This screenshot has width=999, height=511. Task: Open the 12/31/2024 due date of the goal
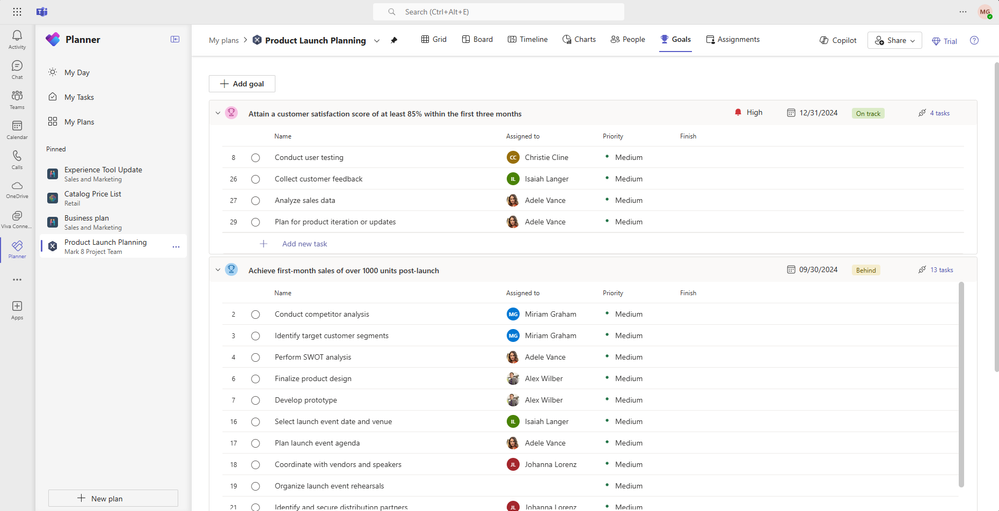point(812,113)
